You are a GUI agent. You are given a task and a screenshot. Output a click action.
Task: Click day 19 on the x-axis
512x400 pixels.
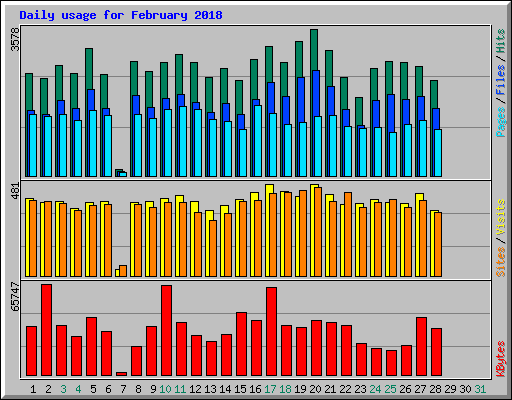[x=300, y=389]
